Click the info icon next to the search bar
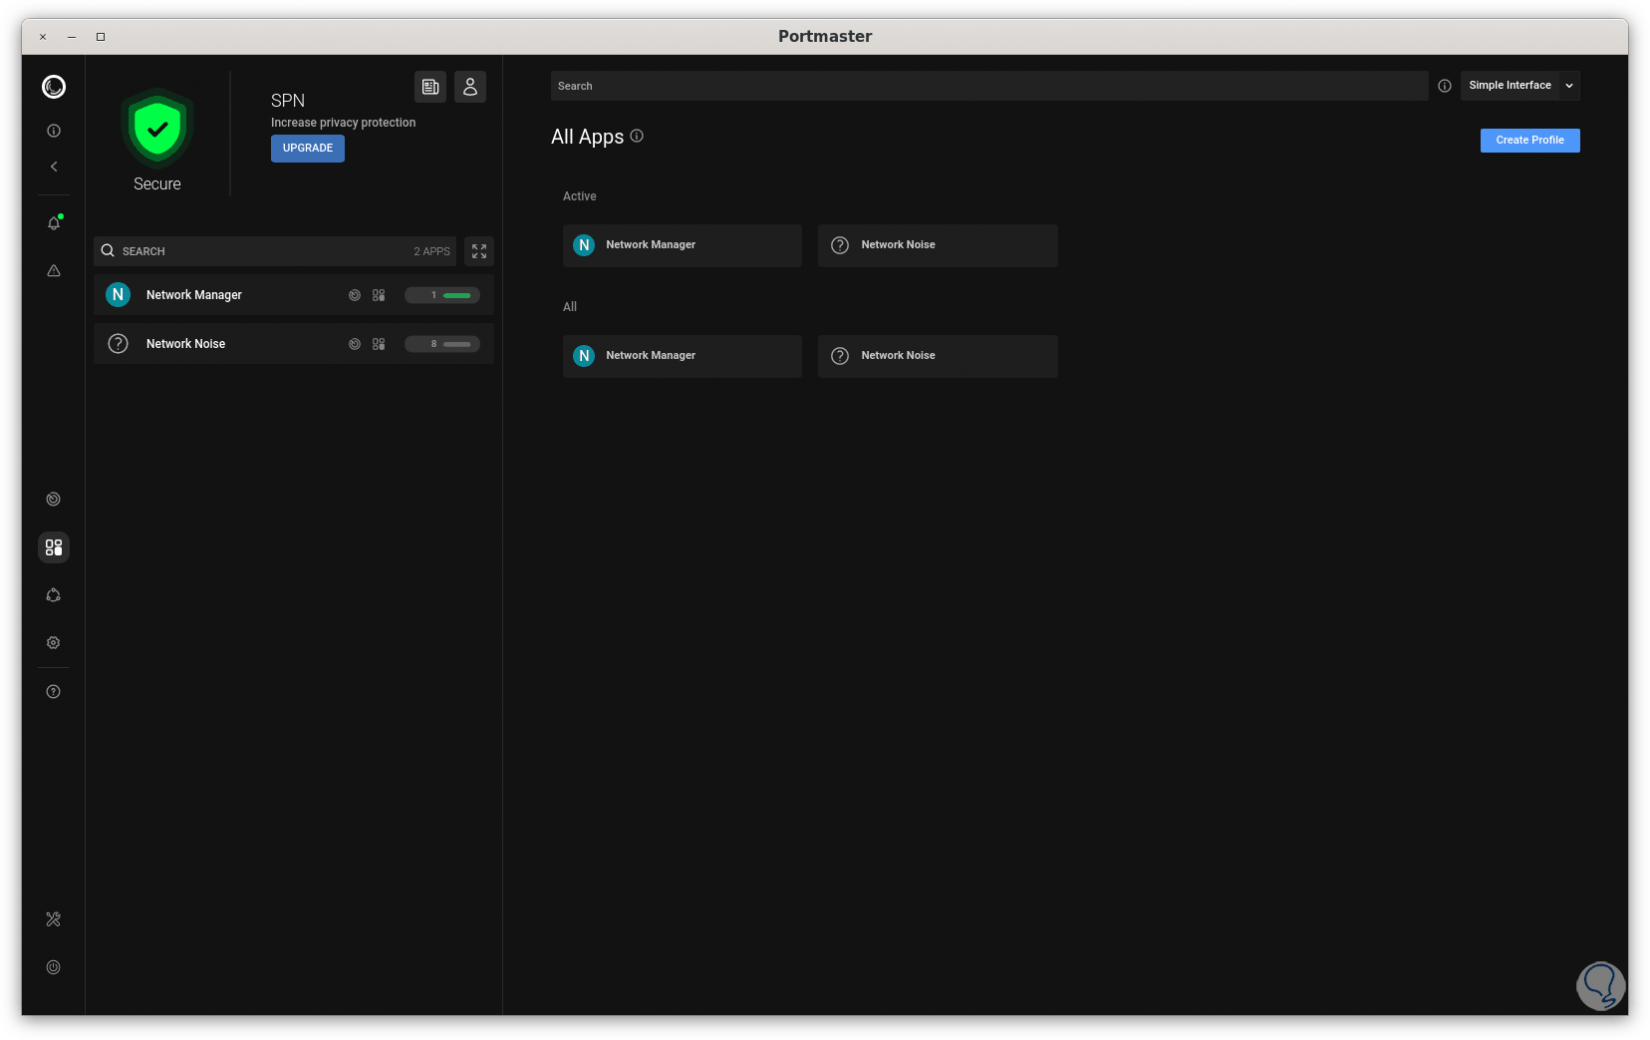Screen dimensions: 1650x1040 click(x=1445, y=86)
